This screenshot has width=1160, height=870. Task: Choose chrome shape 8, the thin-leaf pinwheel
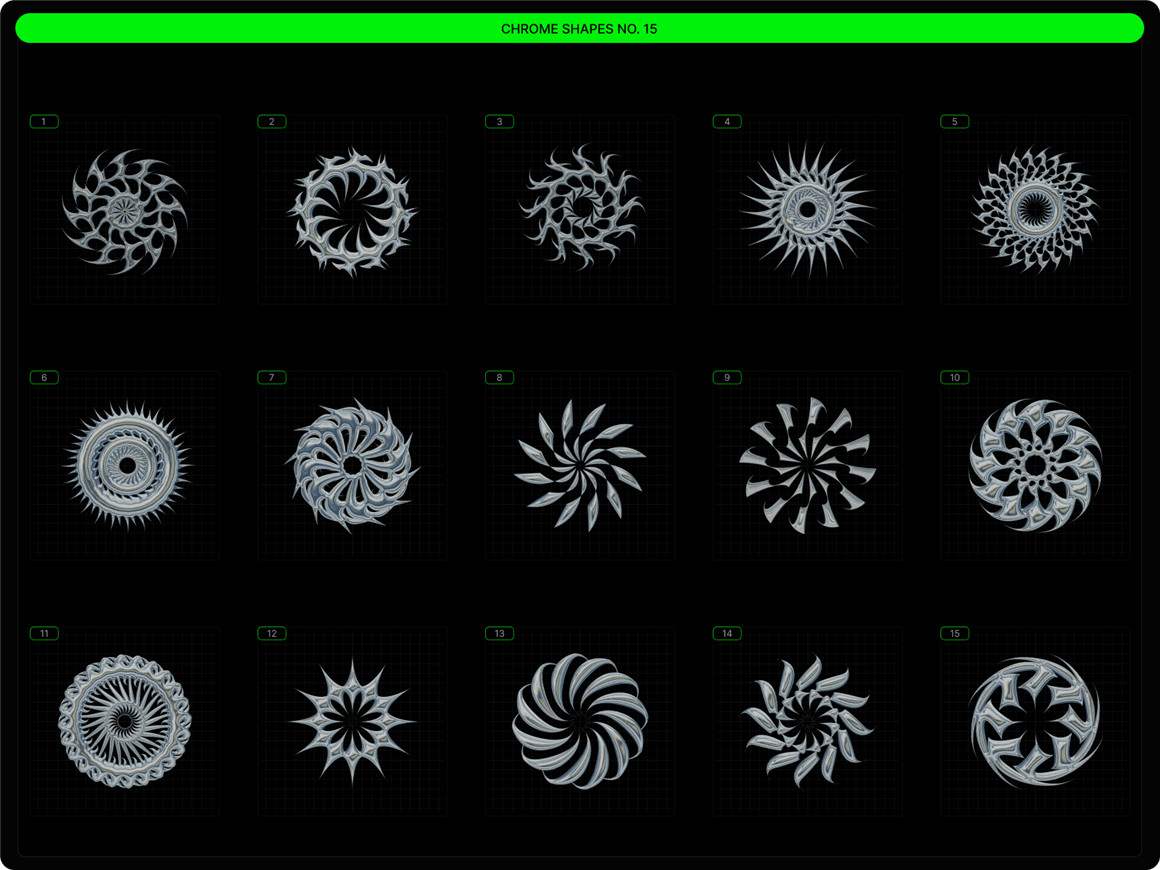pyautogui.click(x=580, y=466)
